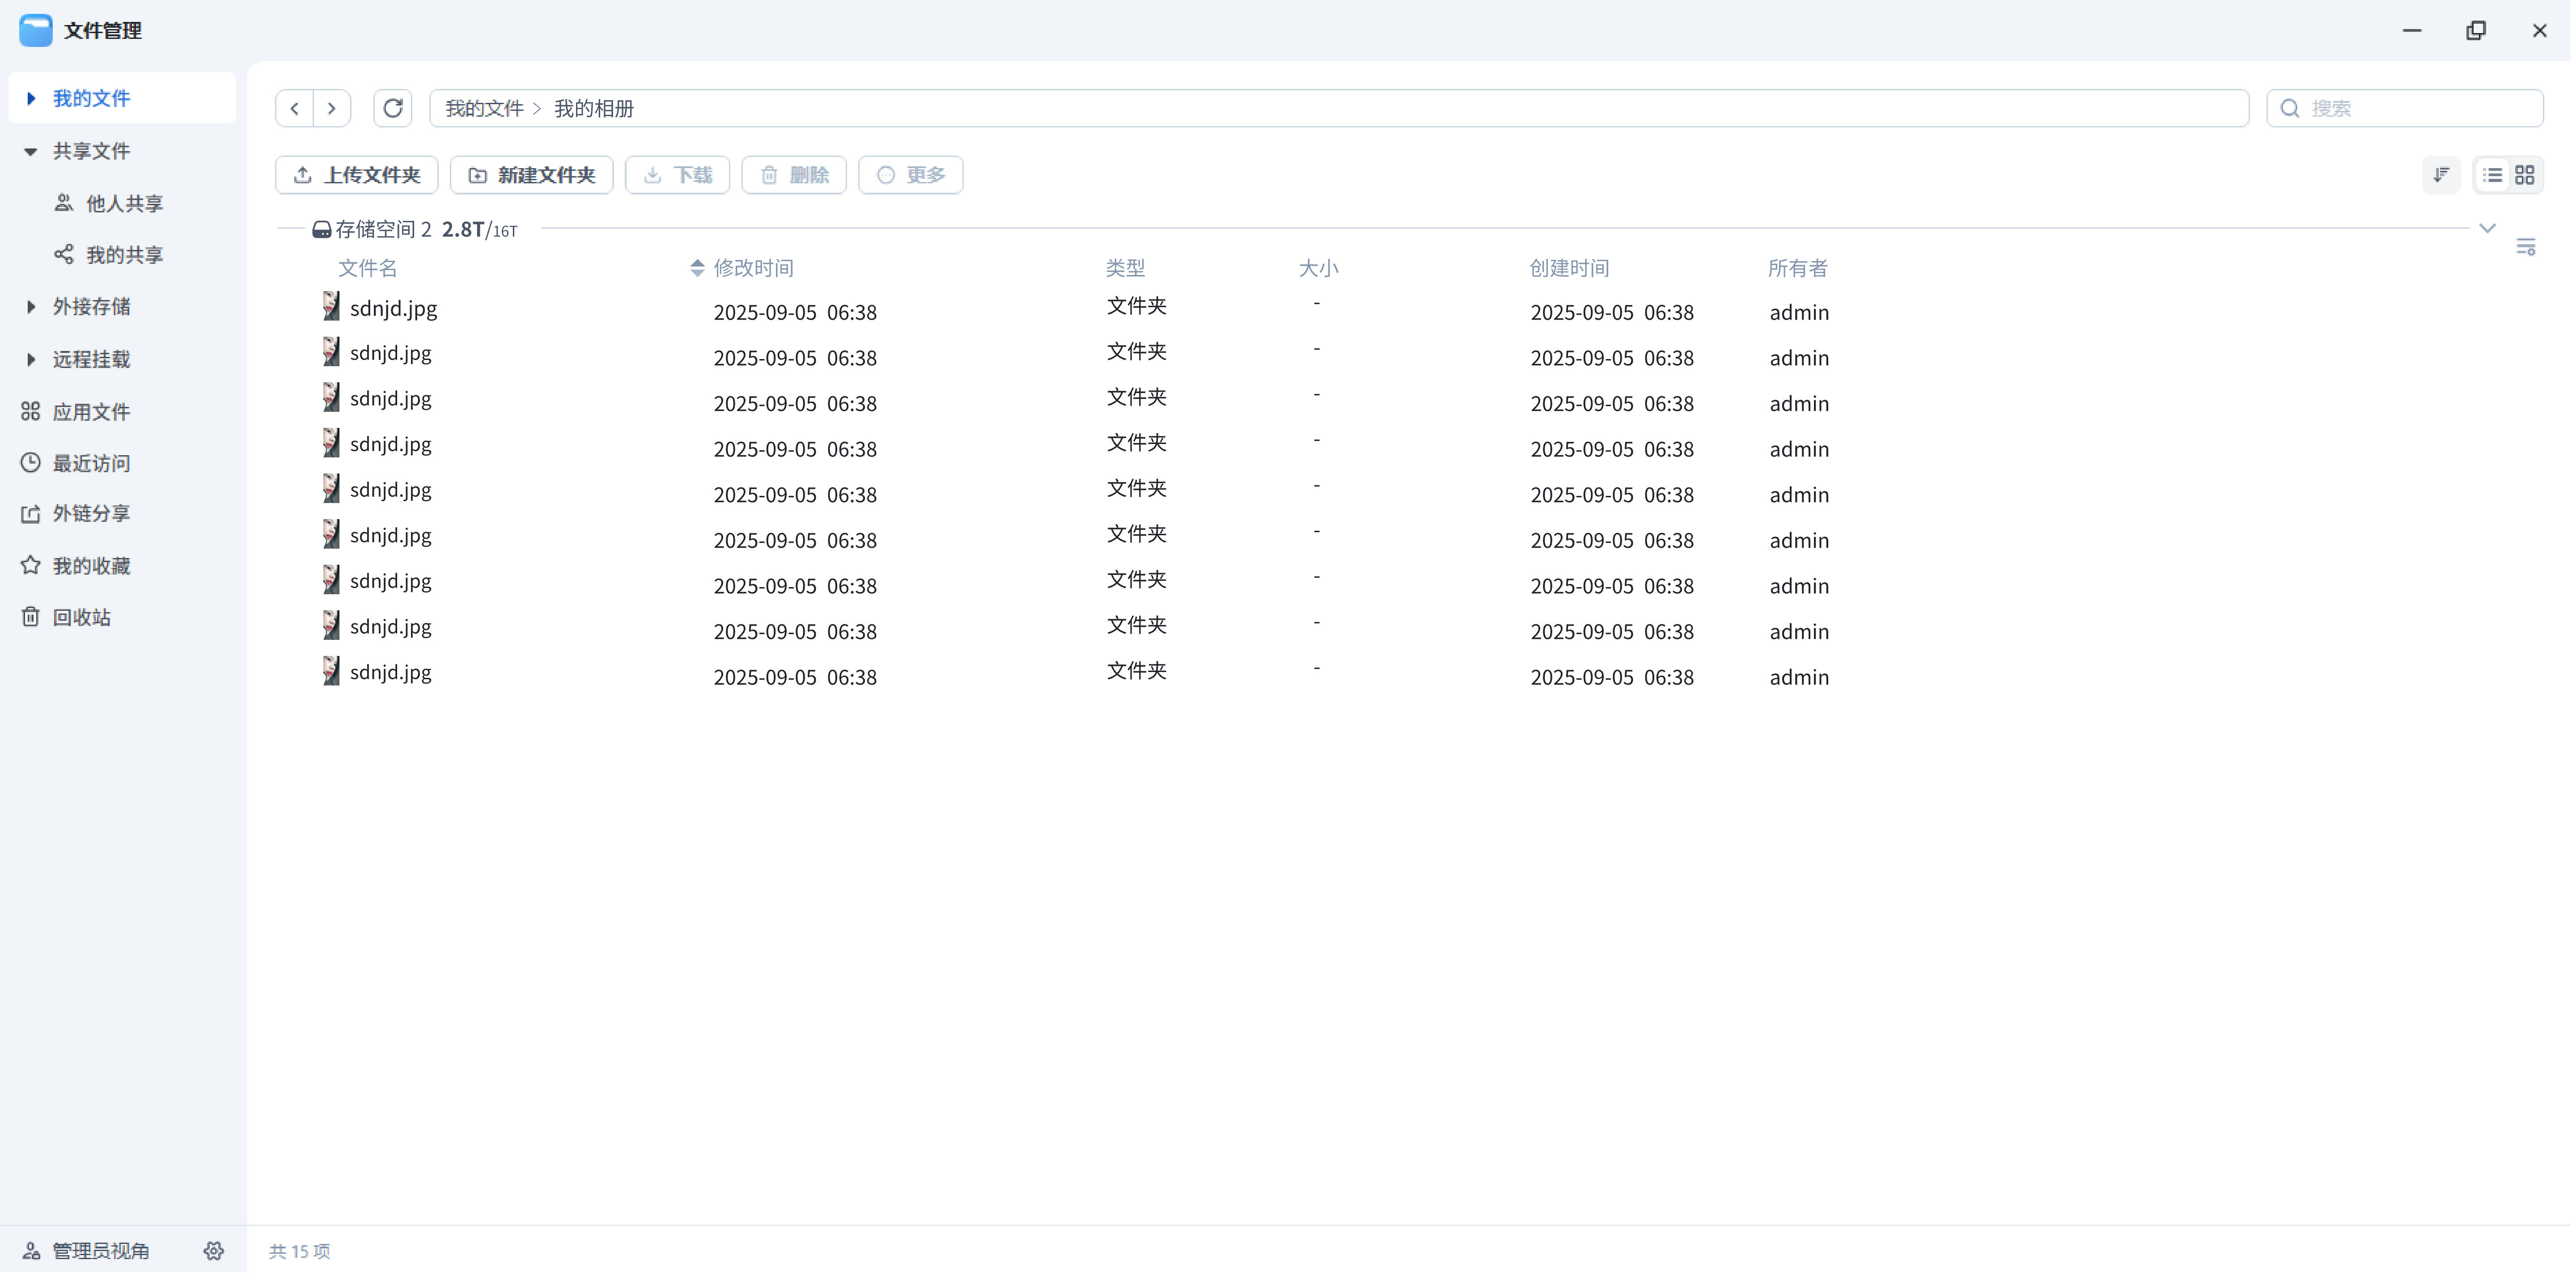Viewport: 2576px width, 1273px height.
Task: Open column settings icon at table right
Action: click(x=2525, y=247)
